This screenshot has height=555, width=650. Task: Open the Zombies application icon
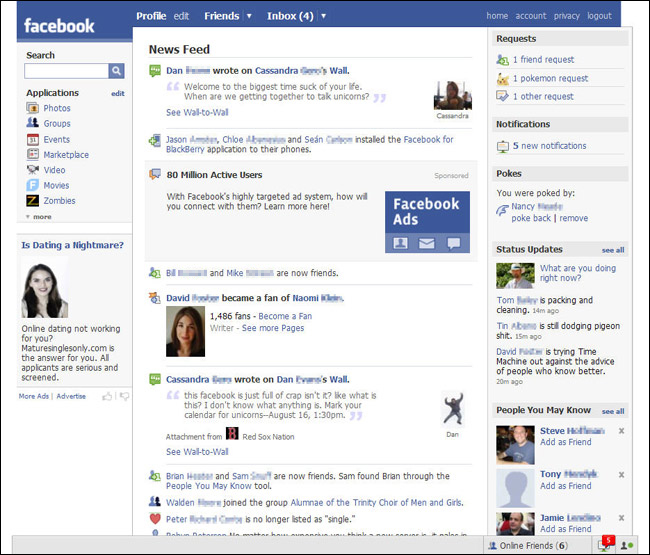tap(33, 201)
